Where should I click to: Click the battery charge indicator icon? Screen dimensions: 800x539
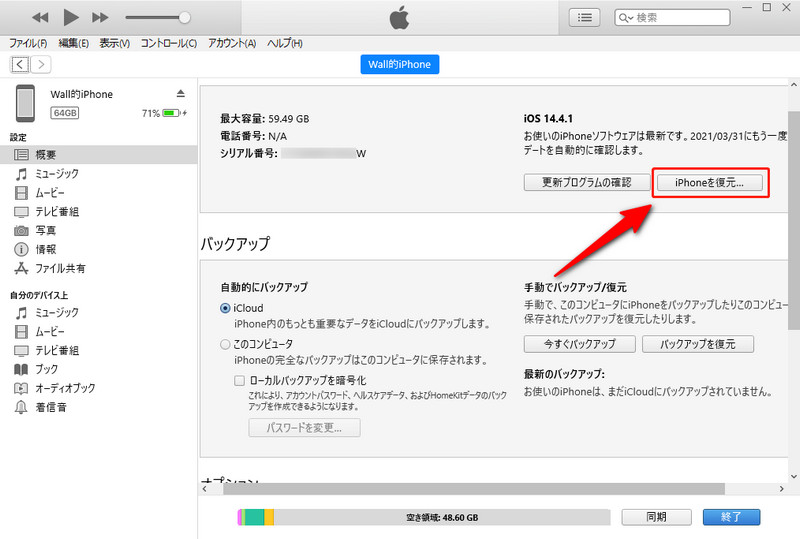(x=171, y=113)
